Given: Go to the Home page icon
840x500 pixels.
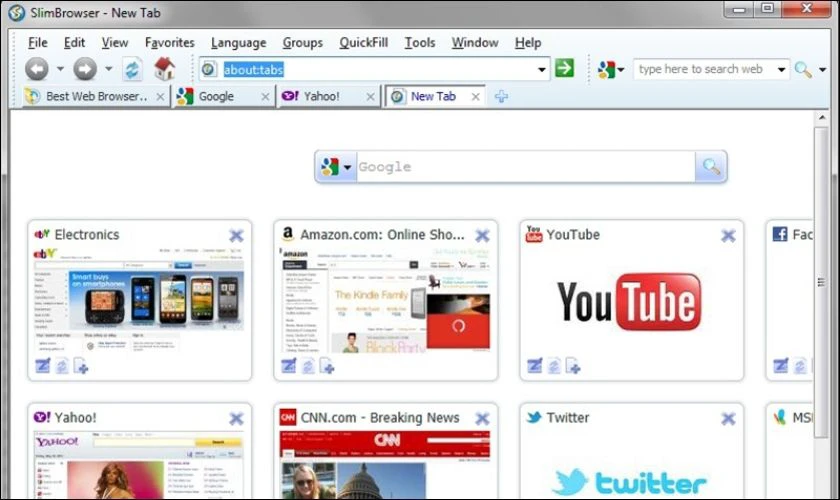Looking at the screenshot, I should click(164, 69).
